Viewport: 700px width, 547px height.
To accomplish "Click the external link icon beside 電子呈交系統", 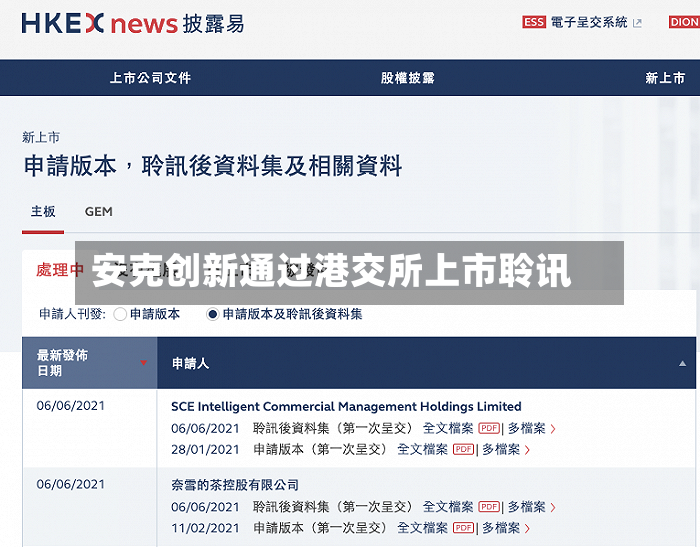I will (638, 23).
